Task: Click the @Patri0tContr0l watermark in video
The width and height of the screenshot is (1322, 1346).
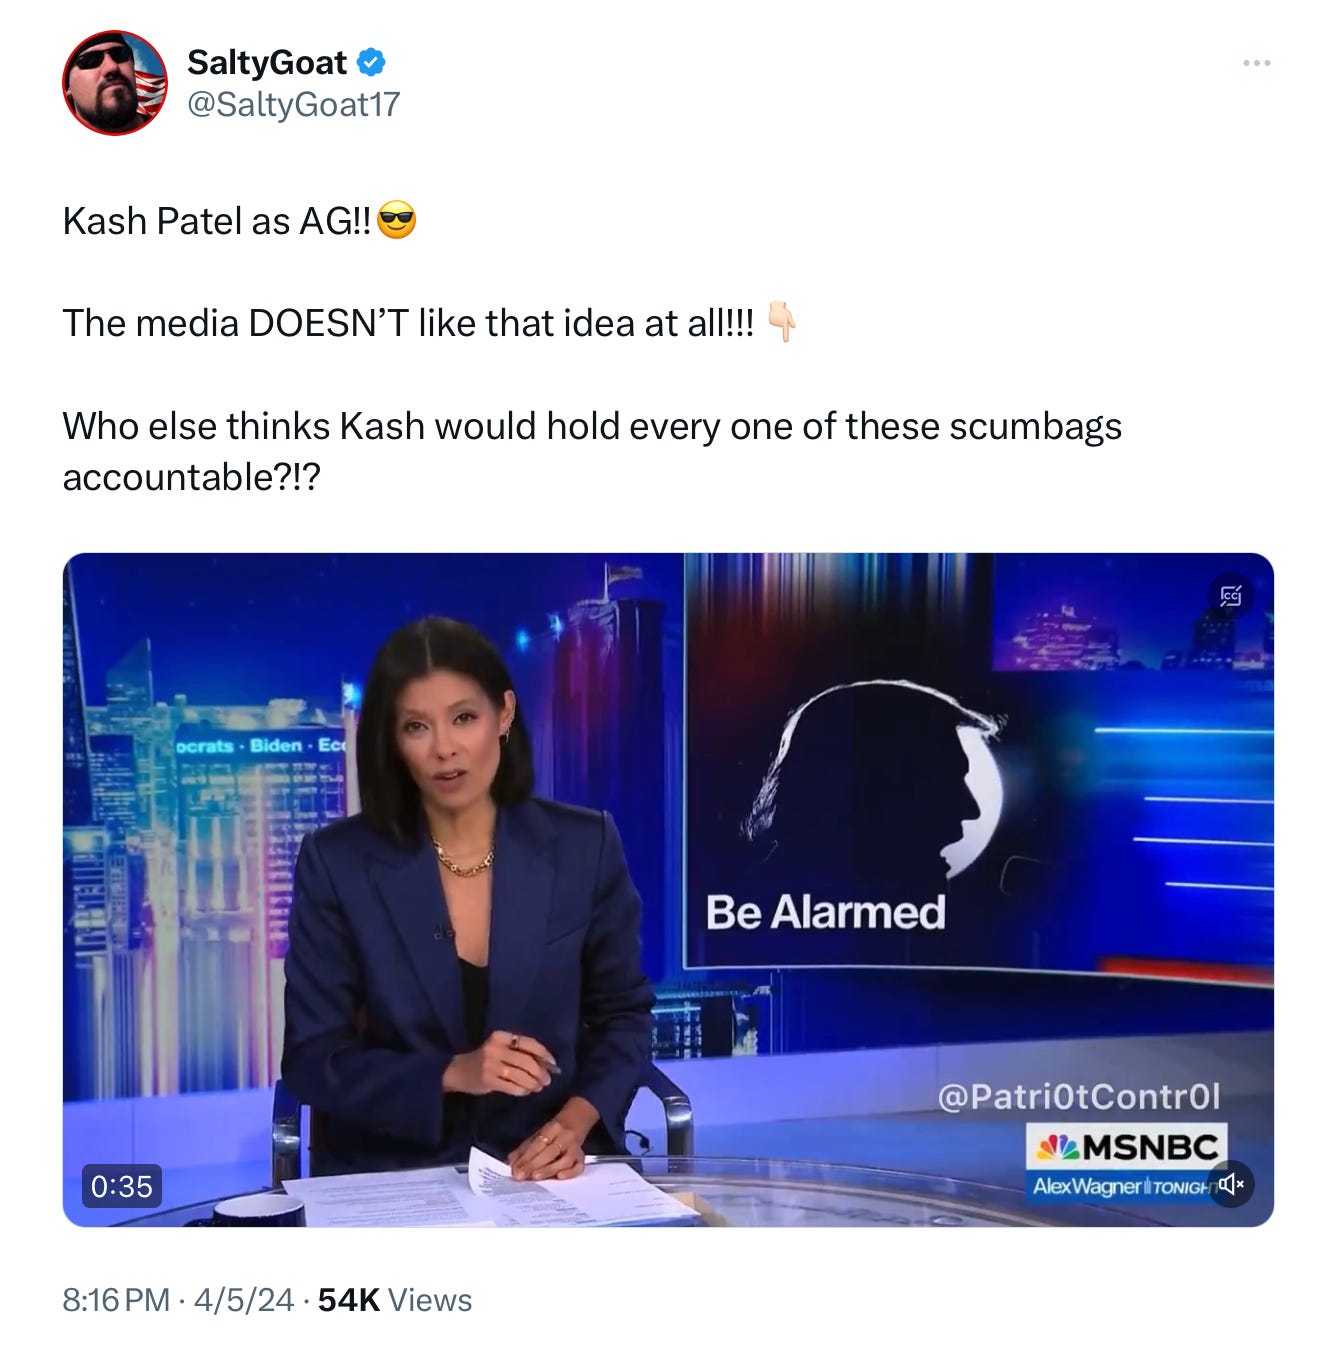Action: (1079, 1096)
